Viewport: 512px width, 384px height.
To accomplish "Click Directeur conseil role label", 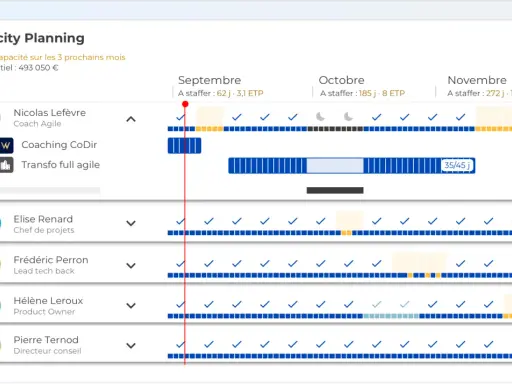I will point(47,351).
